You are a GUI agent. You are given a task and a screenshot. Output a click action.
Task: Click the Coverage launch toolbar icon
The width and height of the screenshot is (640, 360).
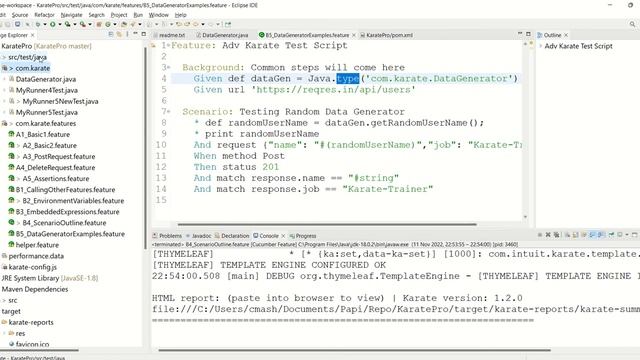67,24
